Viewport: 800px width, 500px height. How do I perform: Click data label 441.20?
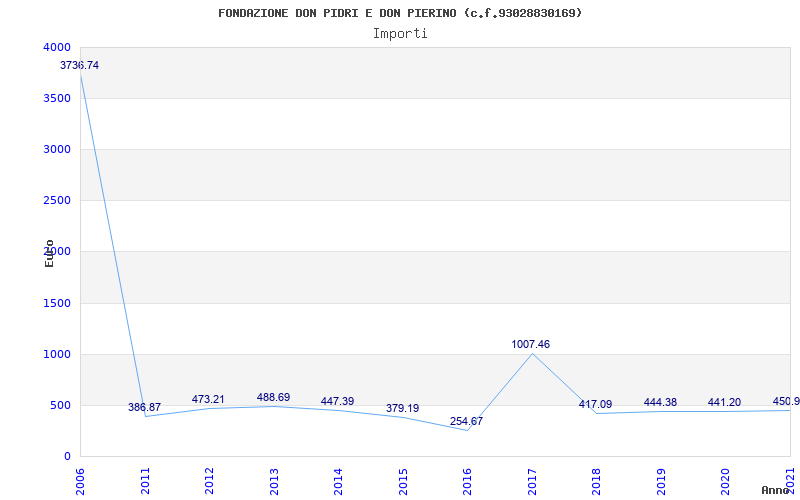tap(724, 402)
